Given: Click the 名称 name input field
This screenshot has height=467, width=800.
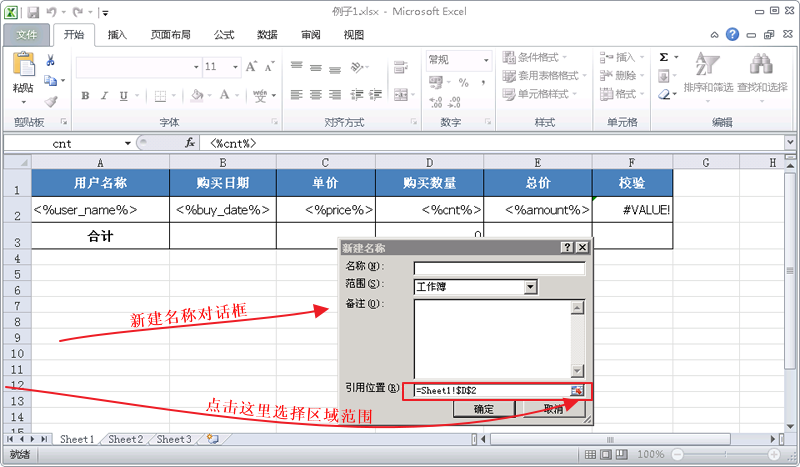Looking at the screenshot, I should pos(499,268).
